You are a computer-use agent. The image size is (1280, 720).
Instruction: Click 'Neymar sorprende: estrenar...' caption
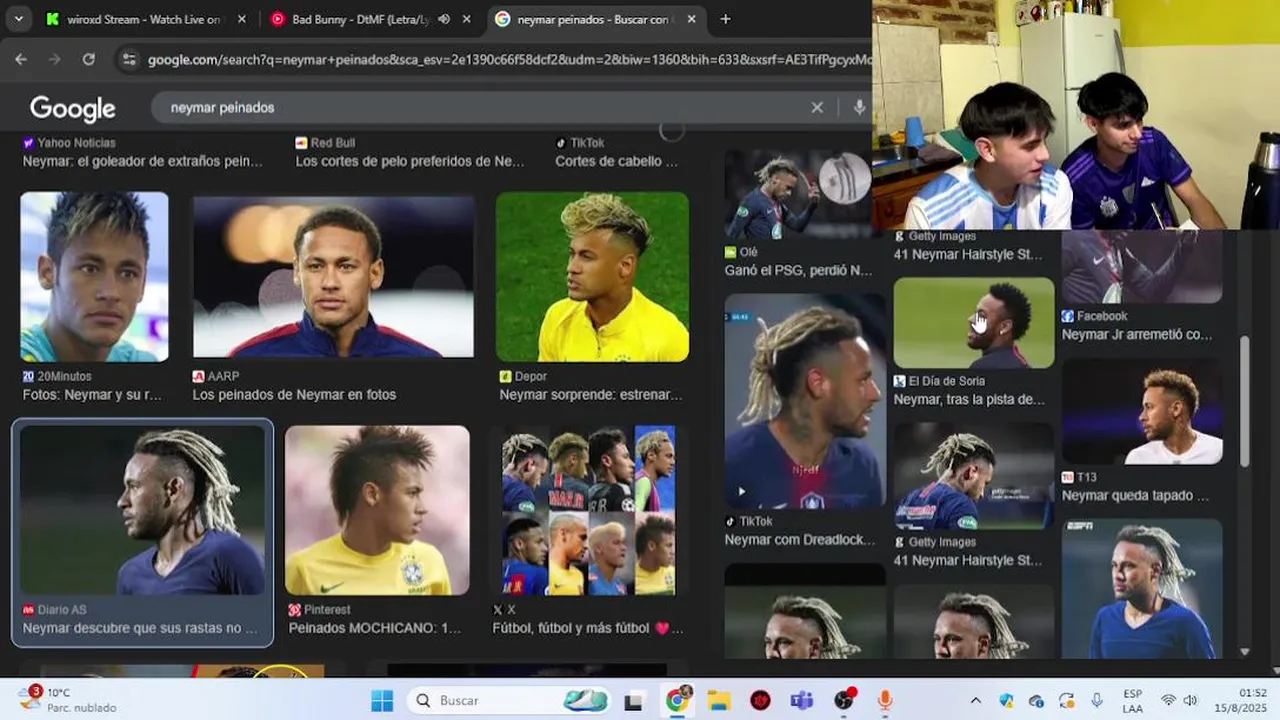(591, 394)
